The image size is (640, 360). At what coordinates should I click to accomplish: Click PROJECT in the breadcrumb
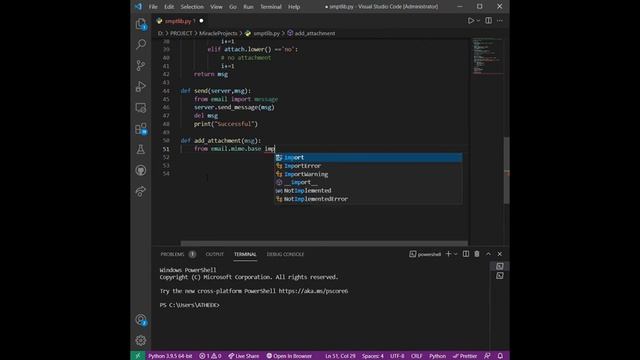coord(181,33)
